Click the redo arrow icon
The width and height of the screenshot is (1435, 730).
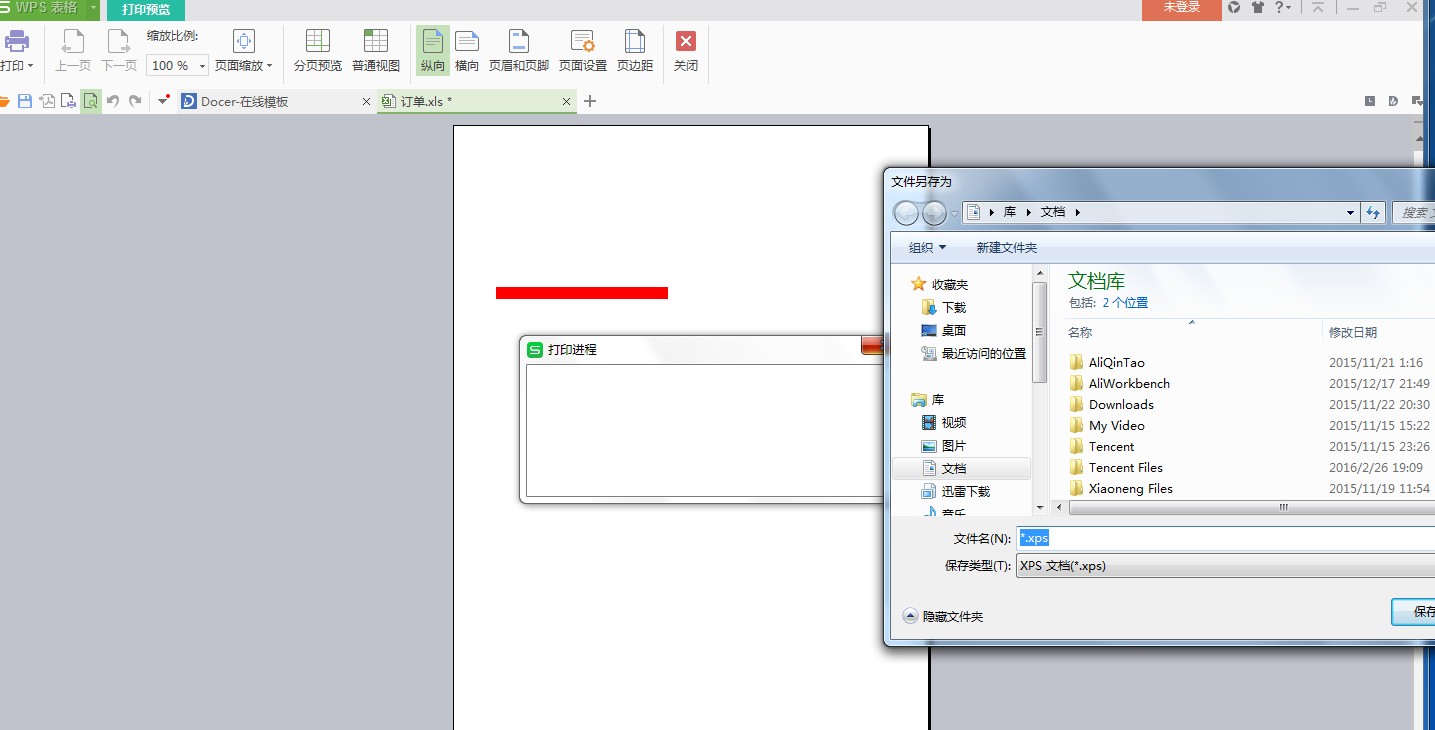click(x=135, y=101)
